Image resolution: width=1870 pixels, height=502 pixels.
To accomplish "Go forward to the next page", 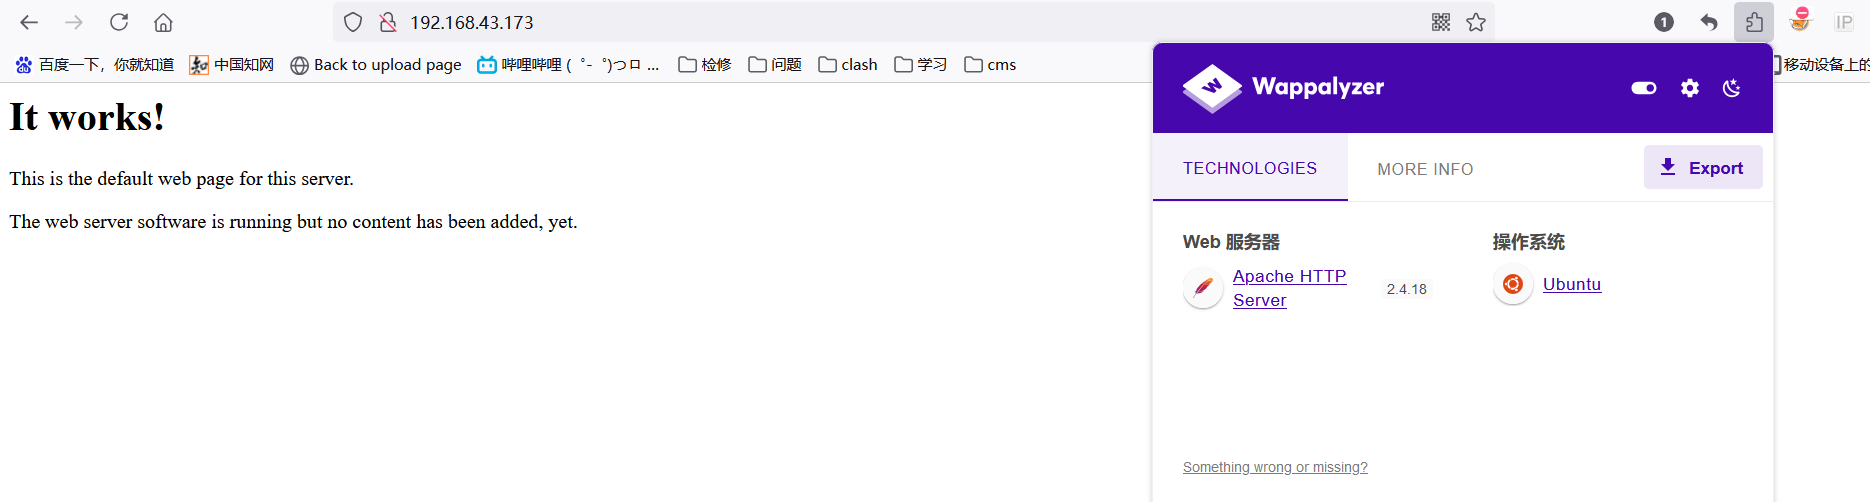I will (74, 22).
